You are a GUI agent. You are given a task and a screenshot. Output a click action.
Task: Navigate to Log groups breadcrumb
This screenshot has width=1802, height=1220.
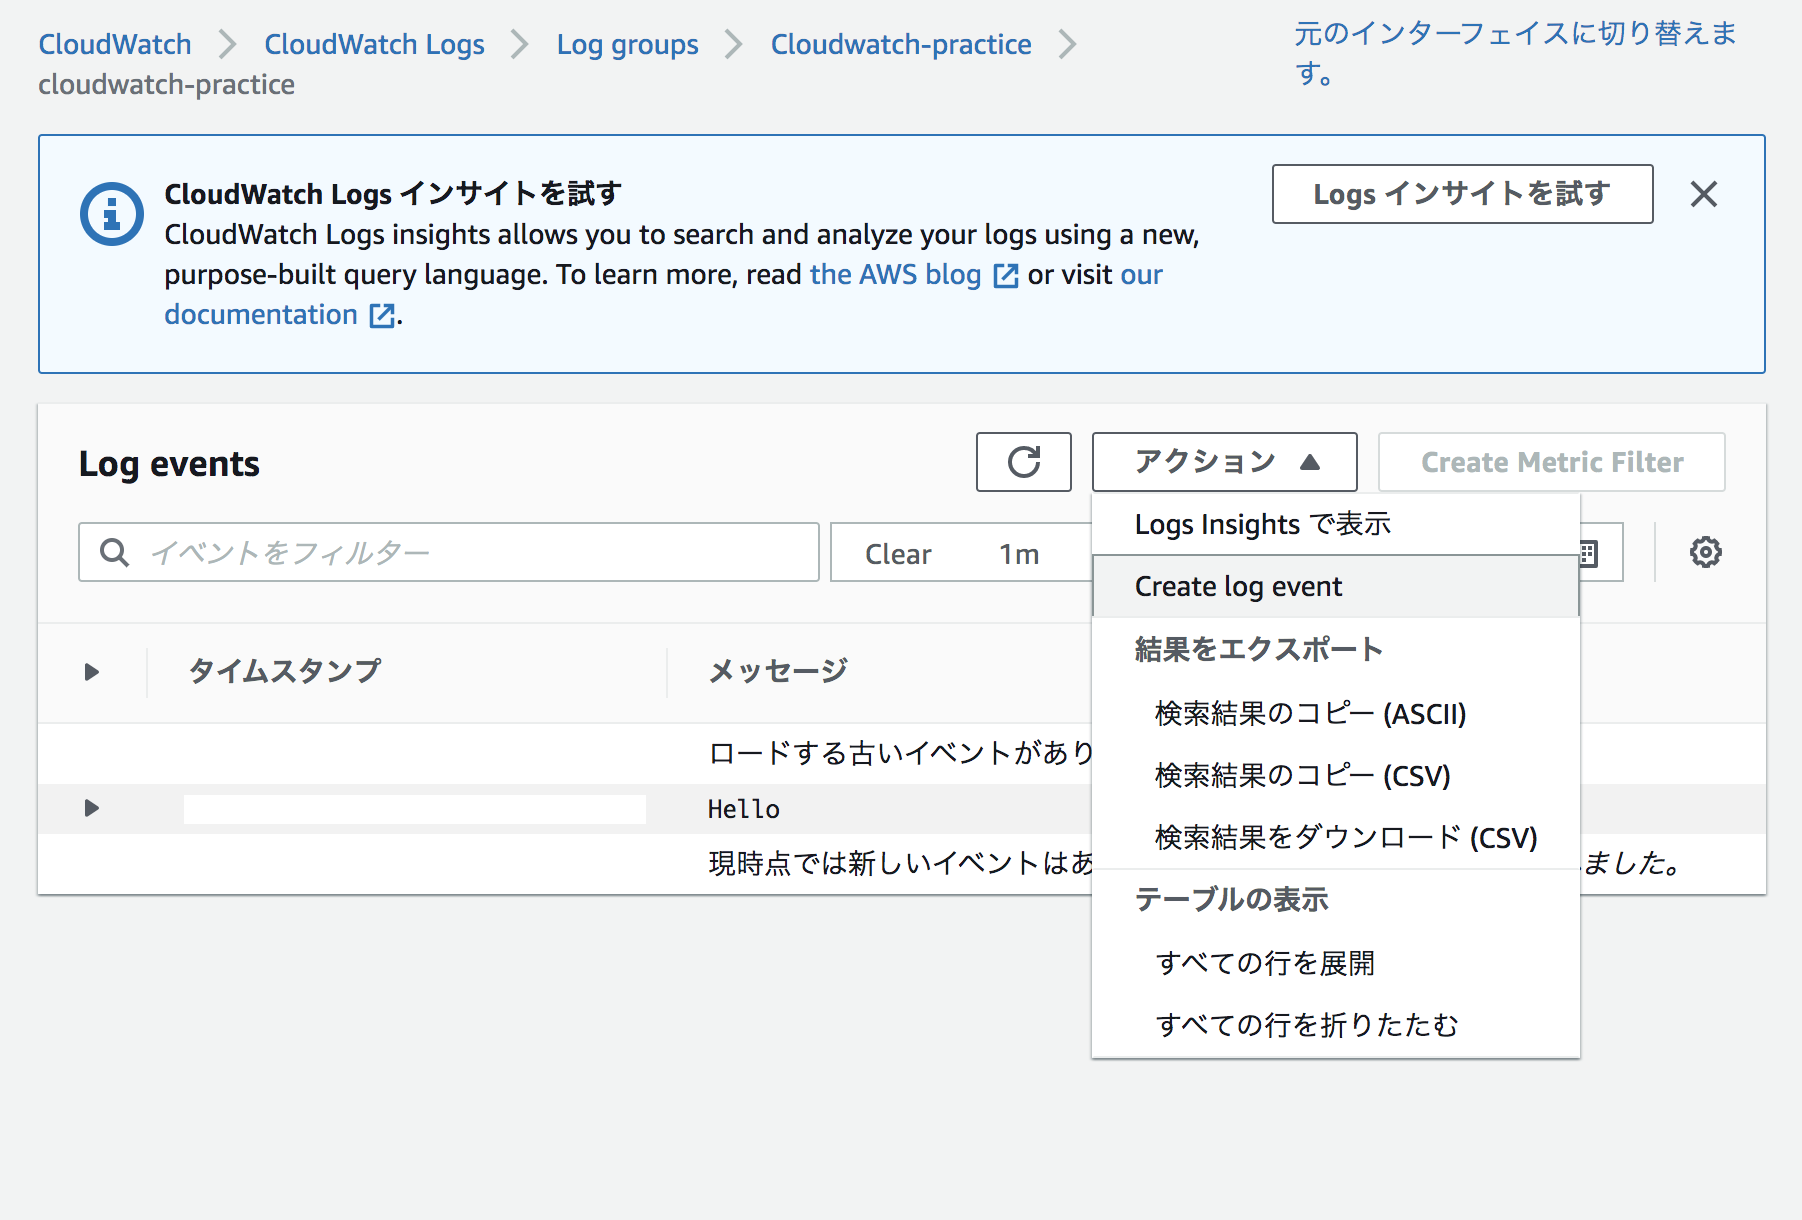pyautogui.click(x=628, y=44)
